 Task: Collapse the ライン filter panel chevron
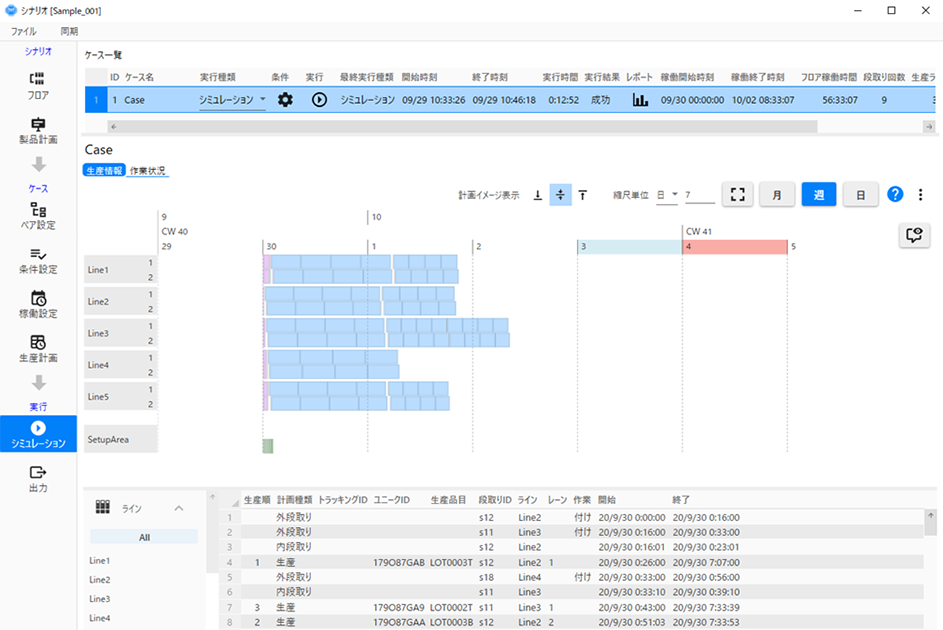(179, 508)
